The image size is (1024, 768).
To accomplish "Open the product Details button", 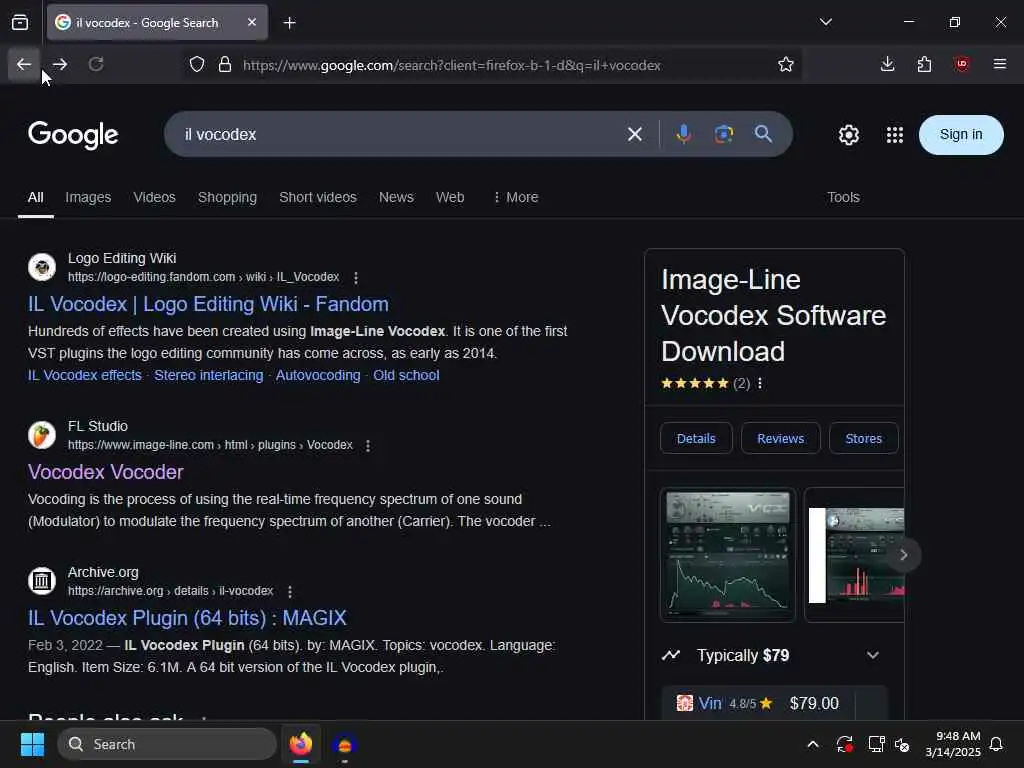I will coord(696,438).
